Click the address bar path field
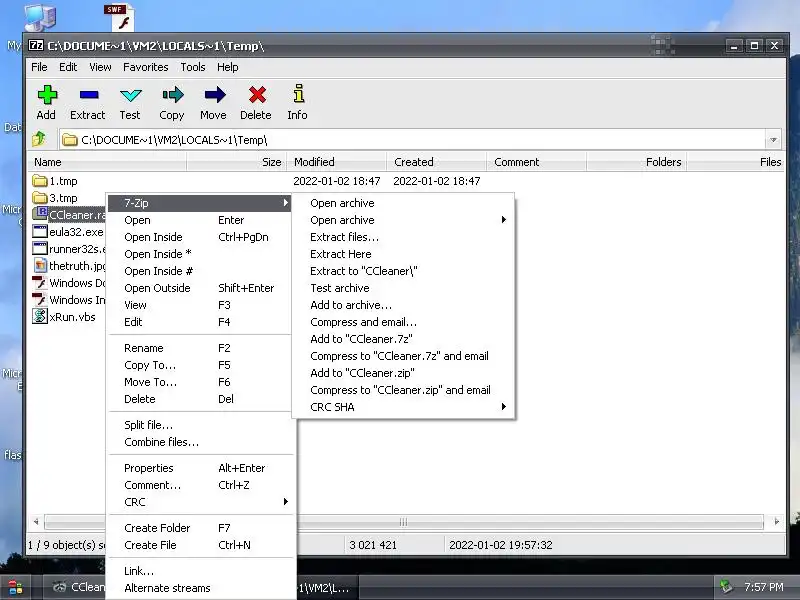Image resolution: width=800 pixels, height=600 pixels. point(412,140)
